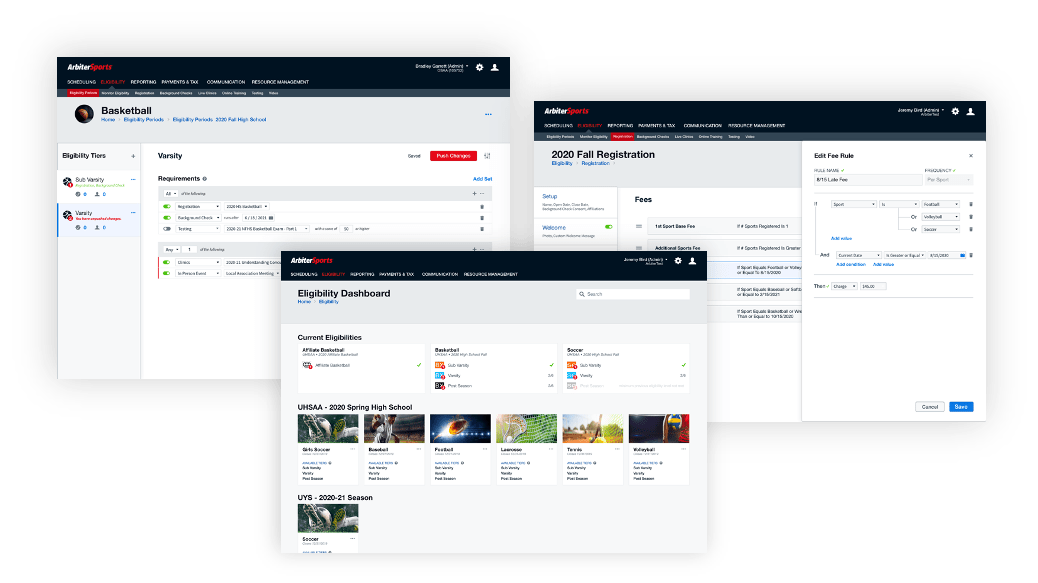Click settings gear in Registration window
Viewport: 1038px width, 583px height.
click(955, 111)
